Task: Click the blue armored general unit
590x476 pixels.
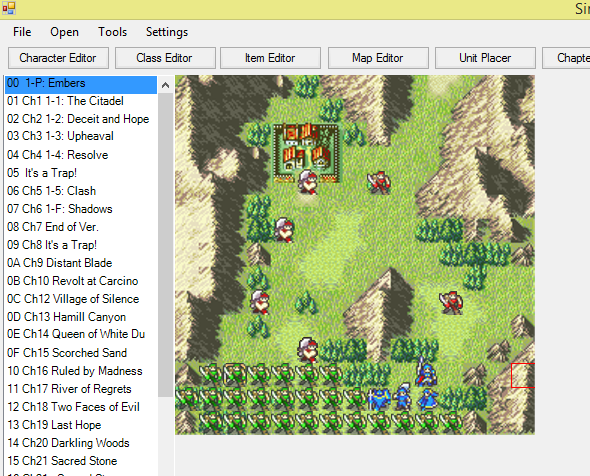Action: (379, 400)
